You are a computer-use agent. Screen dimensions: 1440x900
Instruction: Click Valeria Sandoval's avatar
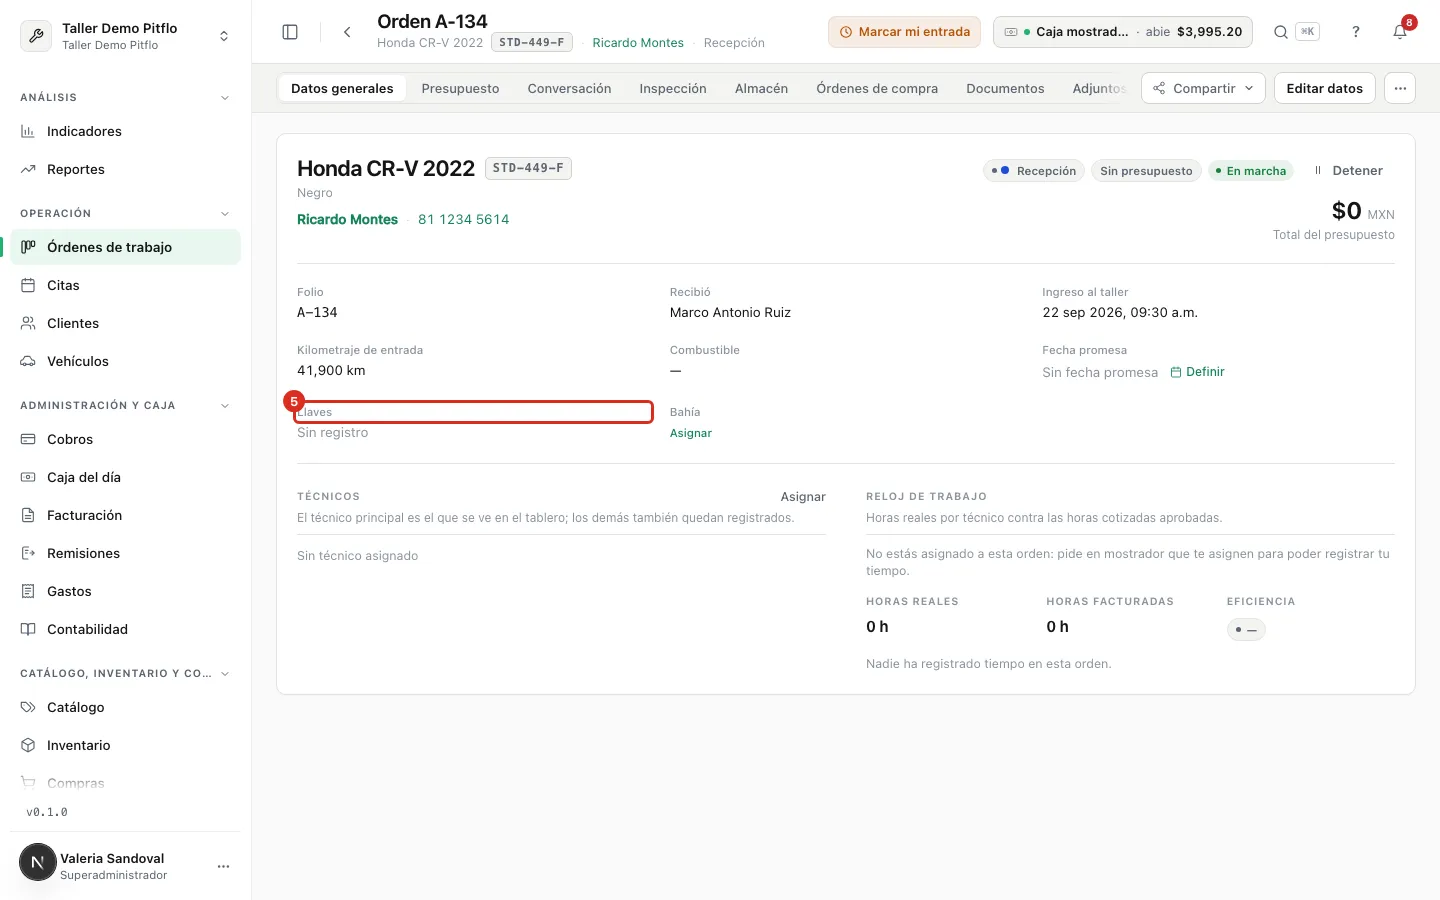click(38, 862)
